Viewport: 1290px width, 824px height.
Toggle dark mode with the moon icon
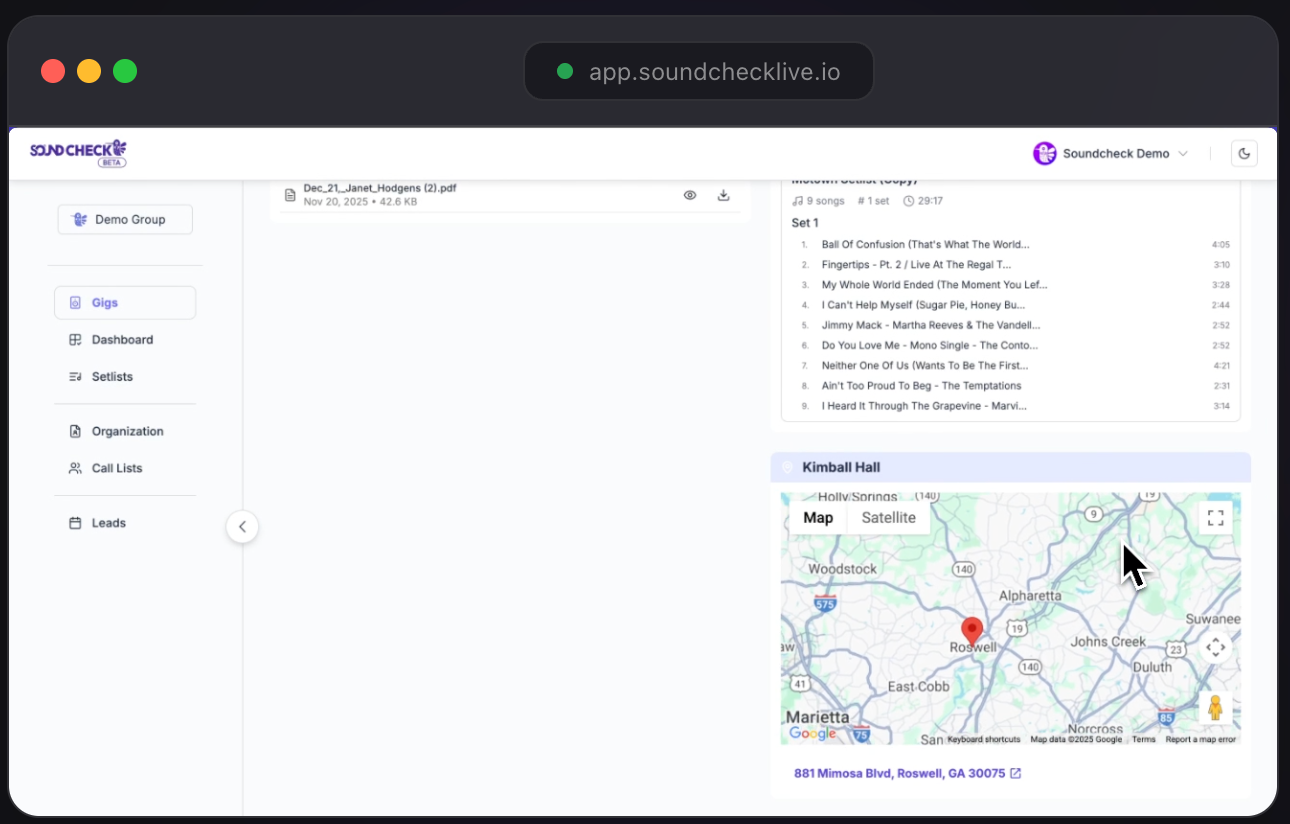click(1244, 153)
